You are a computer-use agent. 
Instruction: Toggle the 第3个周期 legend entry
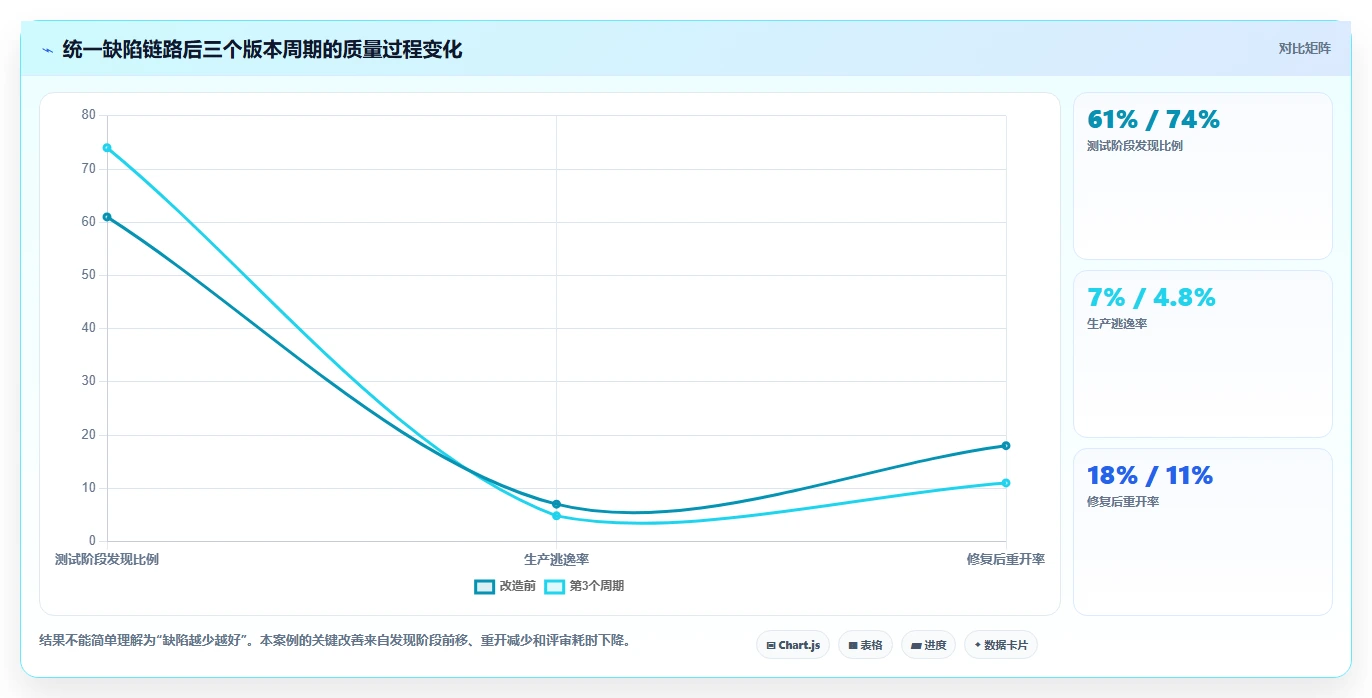point(584,586)
